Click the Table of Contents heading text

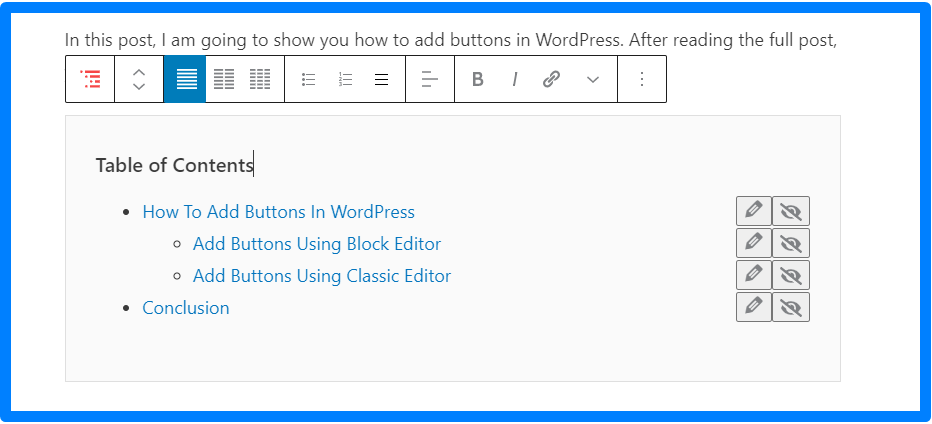coord(174,165)
